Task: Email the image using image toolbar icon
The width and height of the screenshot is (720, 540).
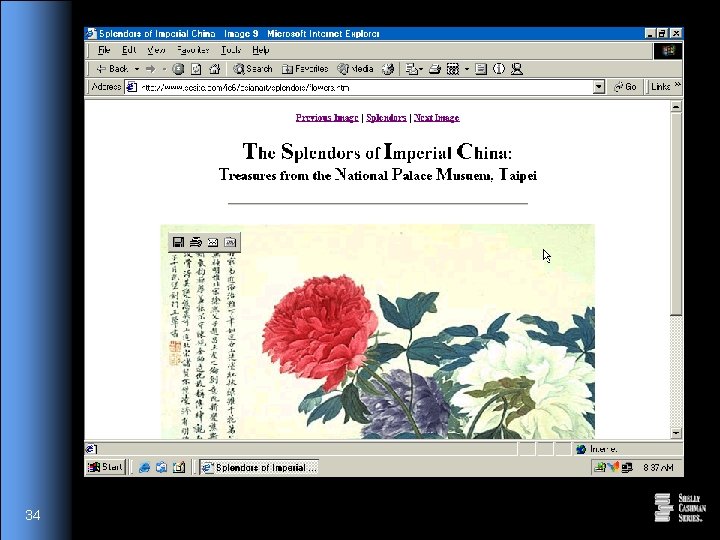Action: [213, 242]
